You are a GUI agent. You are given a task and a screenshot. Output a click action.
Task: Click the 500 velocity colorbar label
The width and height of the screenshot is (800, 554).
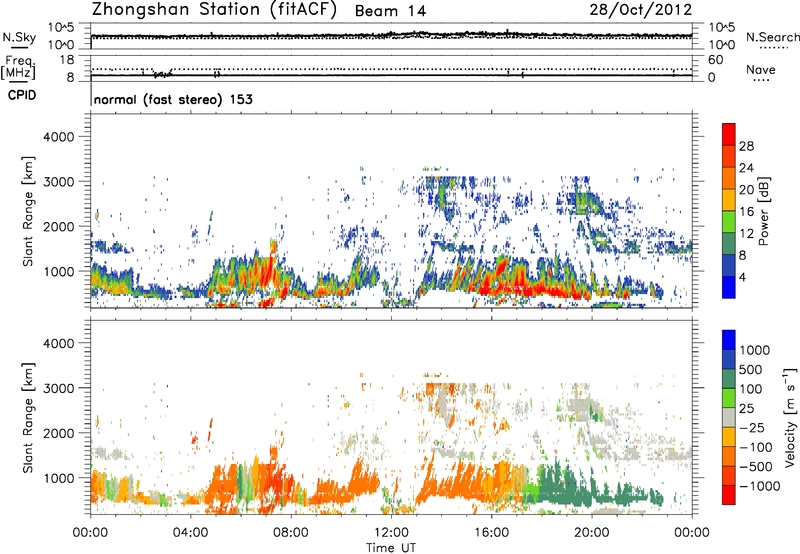click(x=750, y=369)
